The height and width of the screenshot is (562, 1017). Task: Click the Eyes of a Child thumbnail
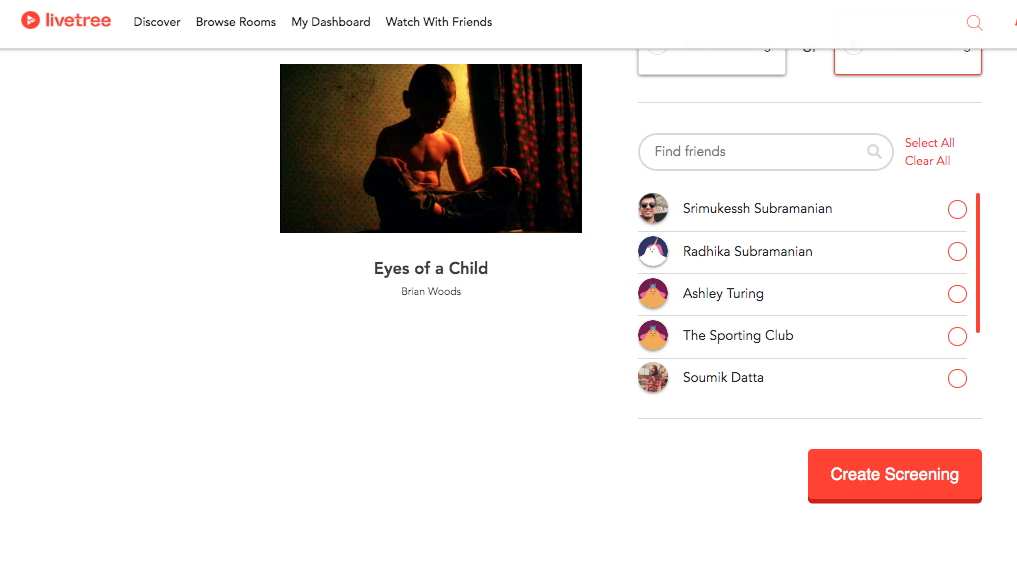pos(431,148)
